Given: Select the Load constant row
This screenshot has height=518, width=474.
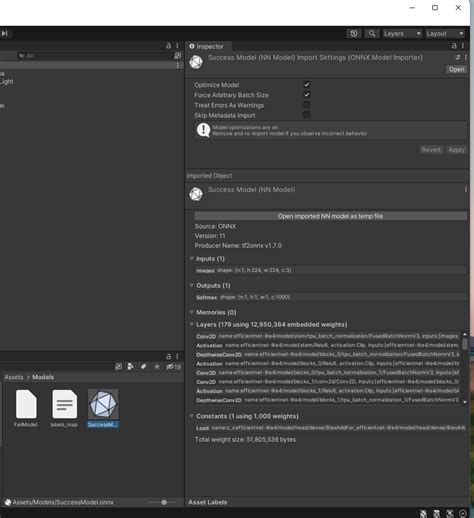Looking at the screenshot, I should [x=330, y=428].
